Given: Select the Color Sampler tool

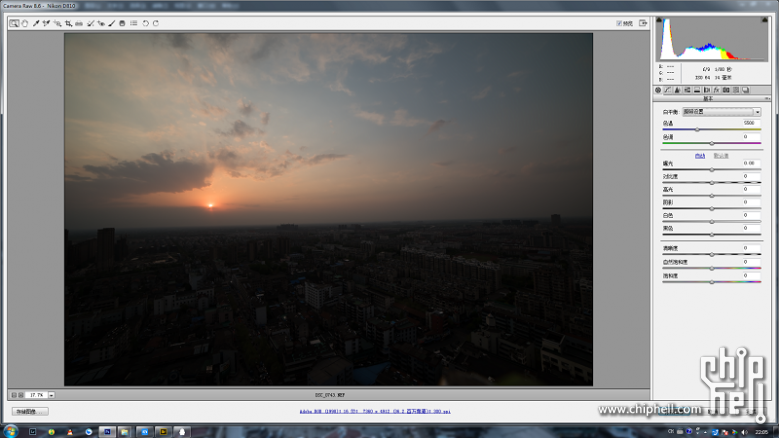Looking at the screenshot, I should pyautogui.click(x=46, y=23).
